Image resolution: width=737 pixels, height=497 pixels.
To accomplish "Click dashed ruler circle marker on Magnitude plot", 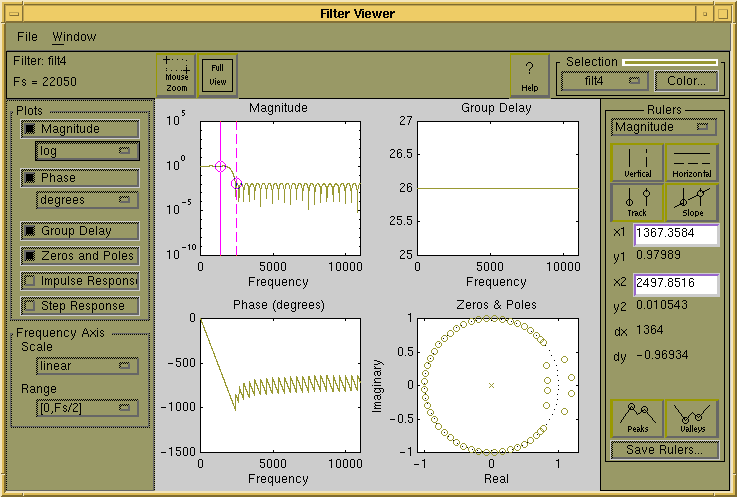I will 236,184.
